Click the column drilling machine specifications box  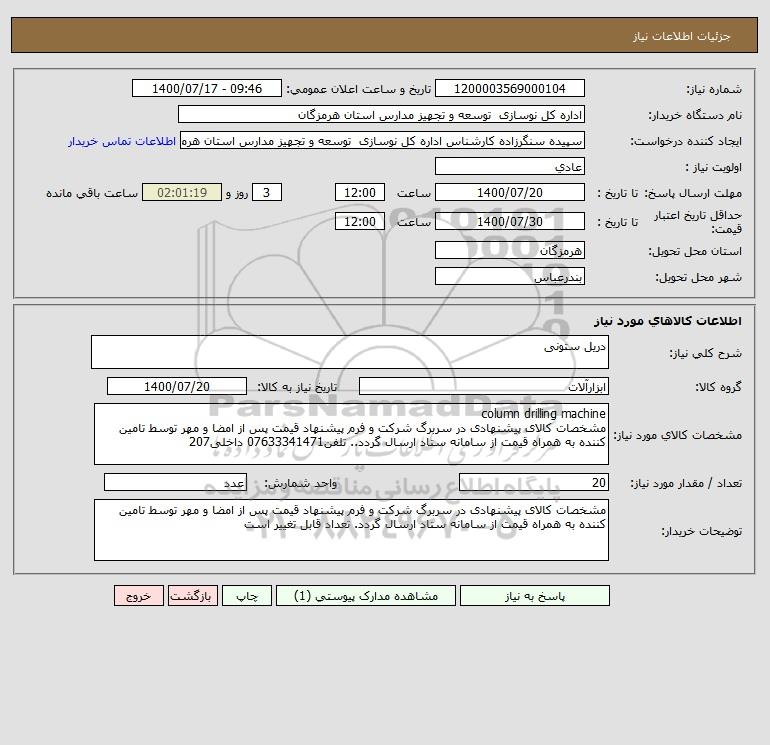tap(351, 434)
